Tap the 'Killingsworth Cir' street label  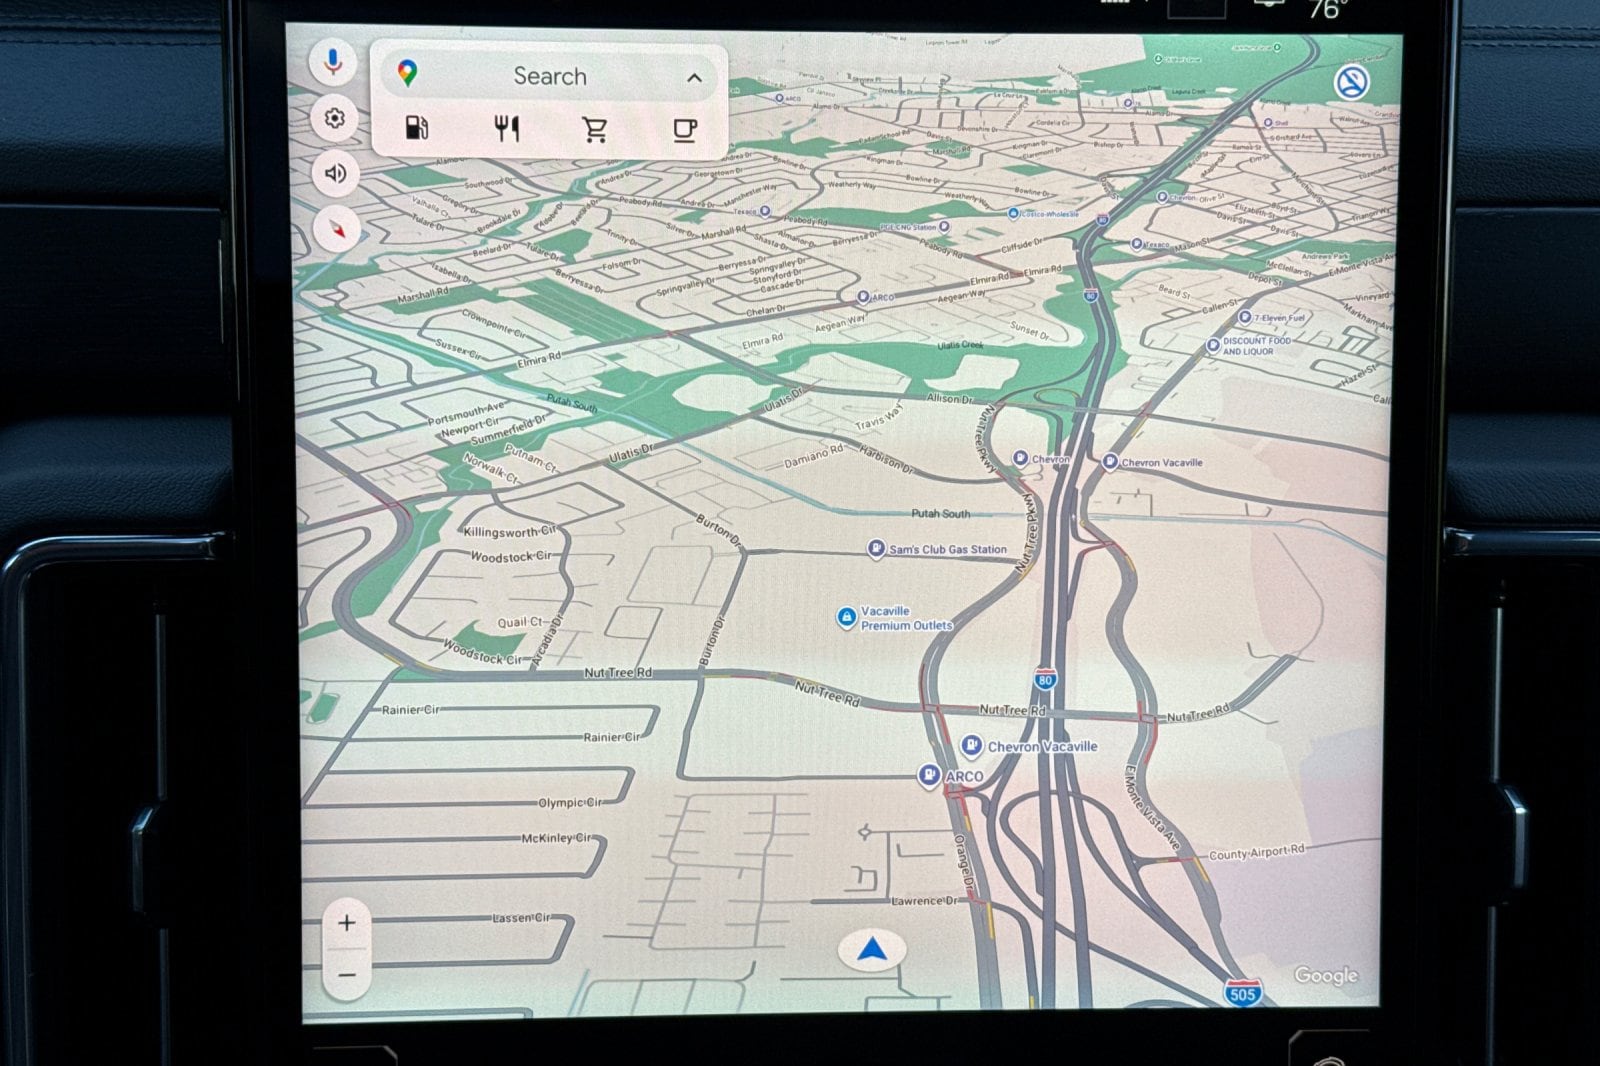511,532
